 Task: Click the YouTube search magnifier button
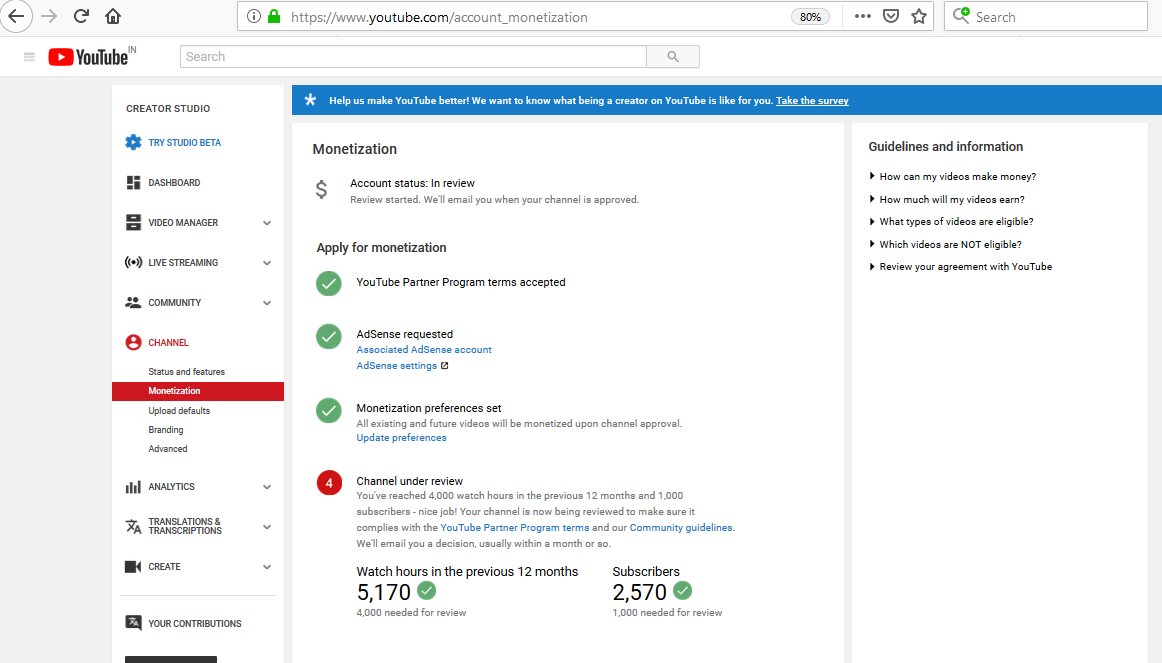coord(673,56)
